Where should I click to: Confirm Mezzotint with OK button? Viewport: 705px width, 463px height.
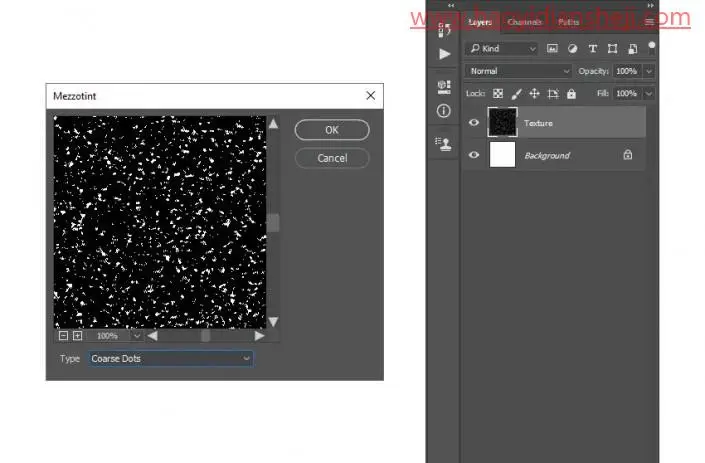332,130
